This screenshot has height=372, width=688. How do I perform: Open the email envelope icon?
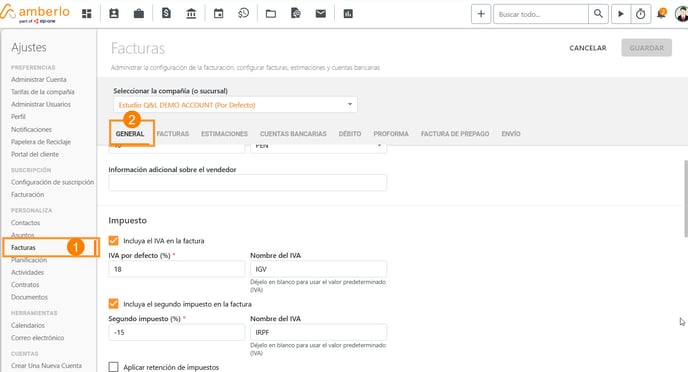pos(321,14)
